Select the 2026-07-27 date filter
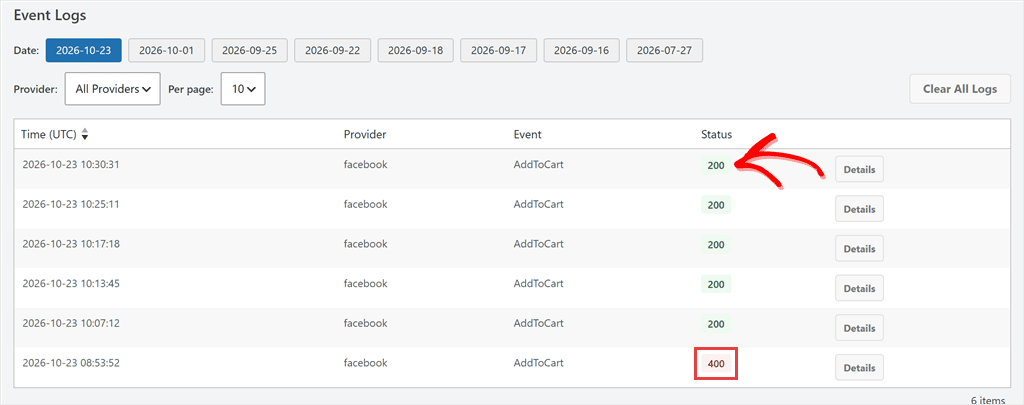This screenshot has height=405, width=1024. [x=664, y=50]
